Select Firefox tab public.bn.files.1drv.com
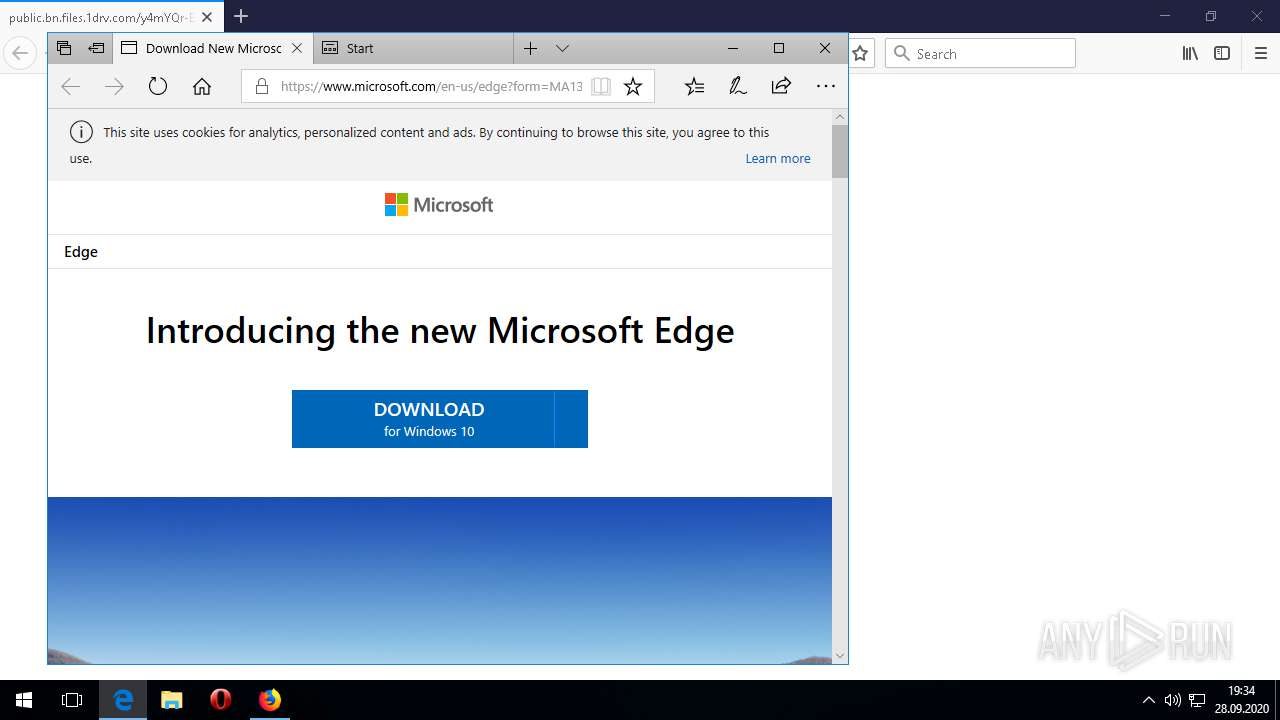Viewport: 1280px width, 720px height. click(110, 16)
